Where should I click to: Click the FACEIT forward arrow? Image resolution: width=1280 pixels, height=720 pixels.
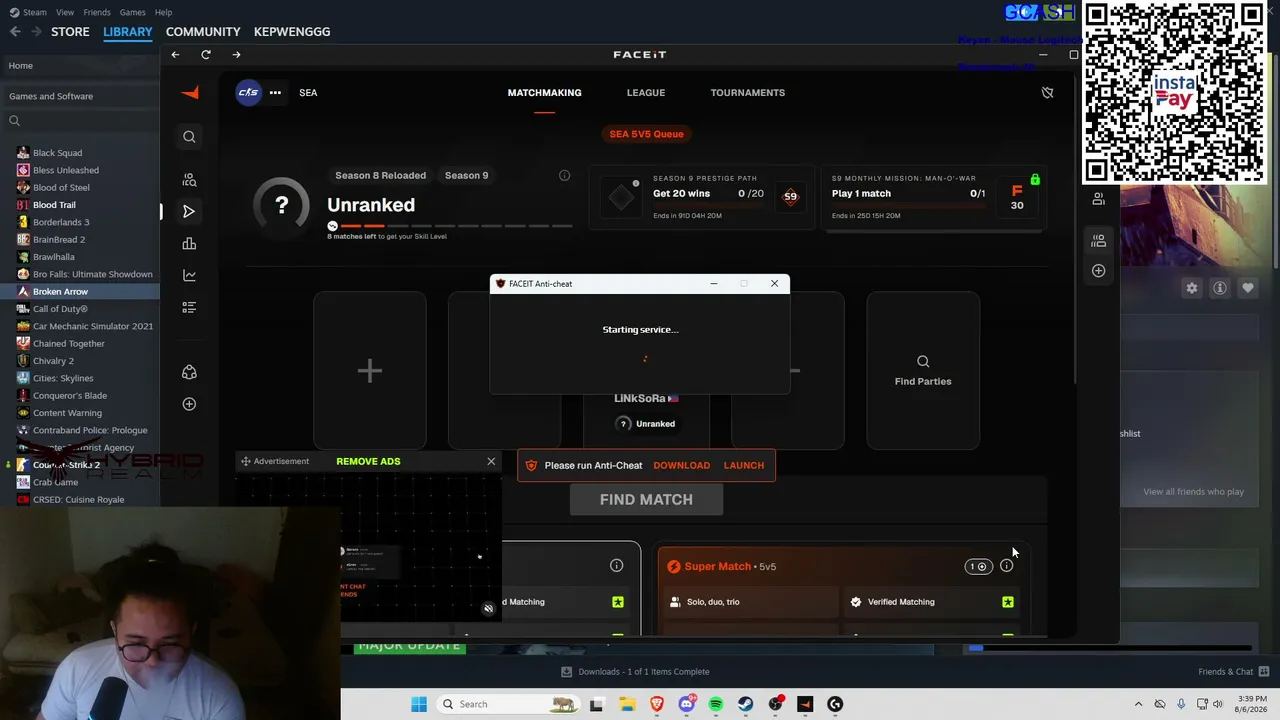click(x=236, y=55)
